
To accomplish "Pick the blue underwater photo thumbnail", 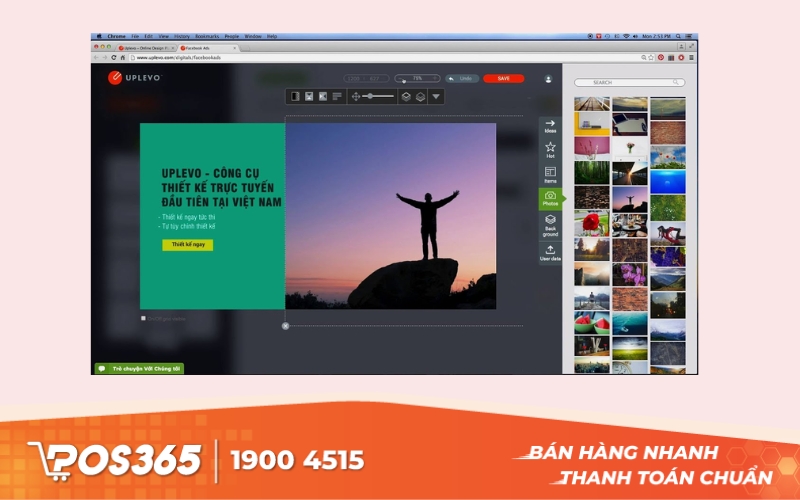I will [667, 182].
